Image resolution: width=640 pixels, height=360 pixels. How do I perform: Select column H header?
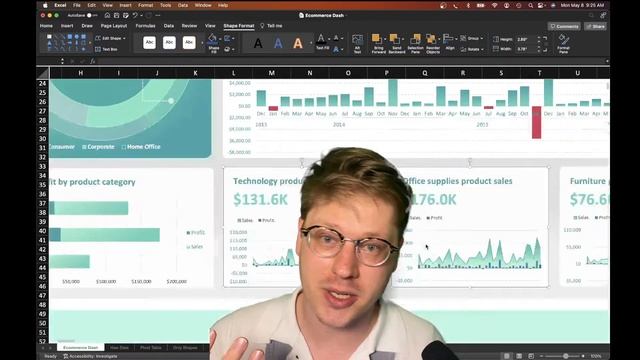(80, 73)
